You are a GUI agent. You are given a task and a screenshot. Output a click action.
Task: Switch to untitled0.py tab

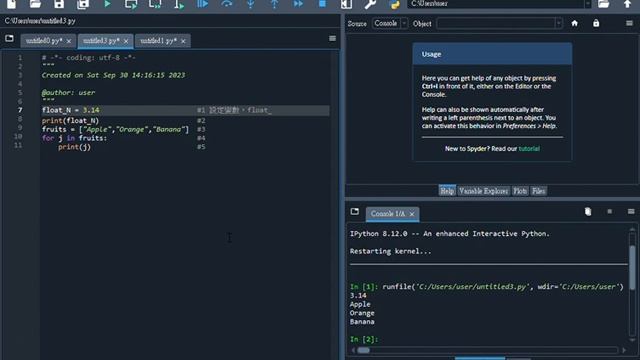click(x=44, y=41)
